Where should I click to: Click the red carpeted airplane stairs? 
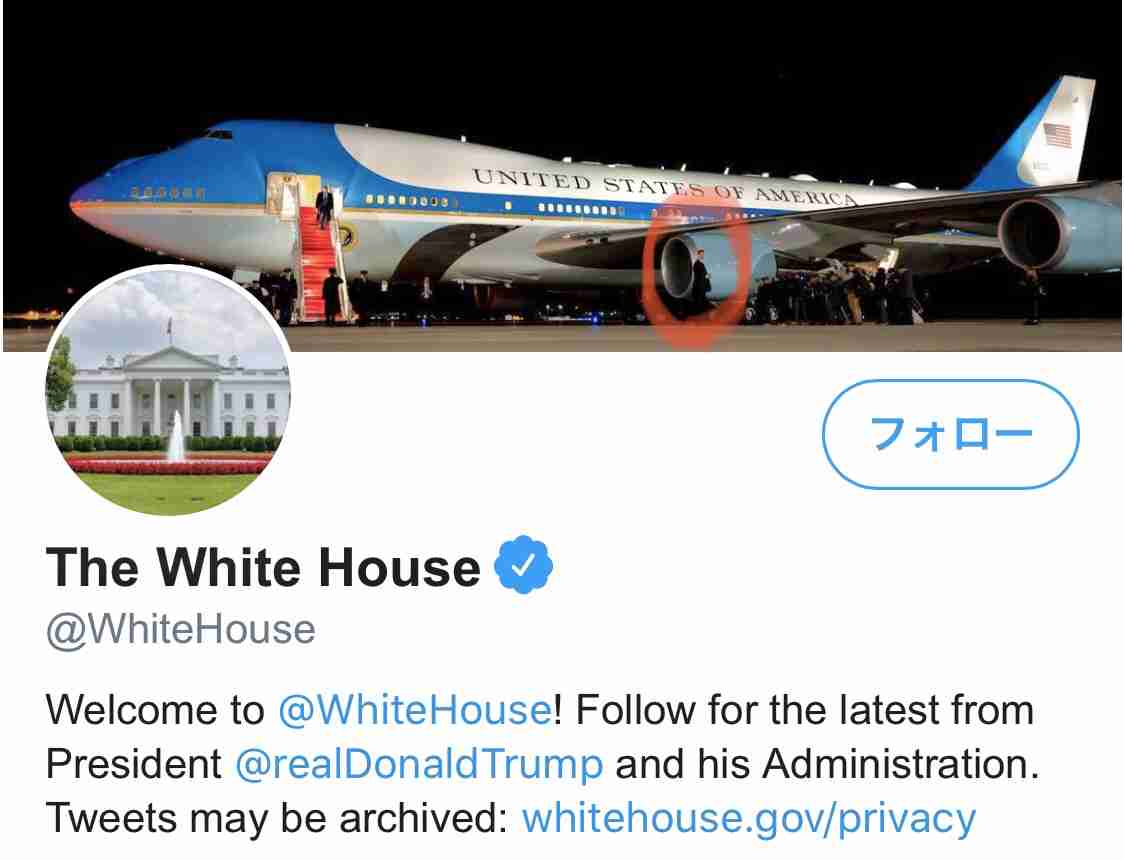click(x=317, y=264)
